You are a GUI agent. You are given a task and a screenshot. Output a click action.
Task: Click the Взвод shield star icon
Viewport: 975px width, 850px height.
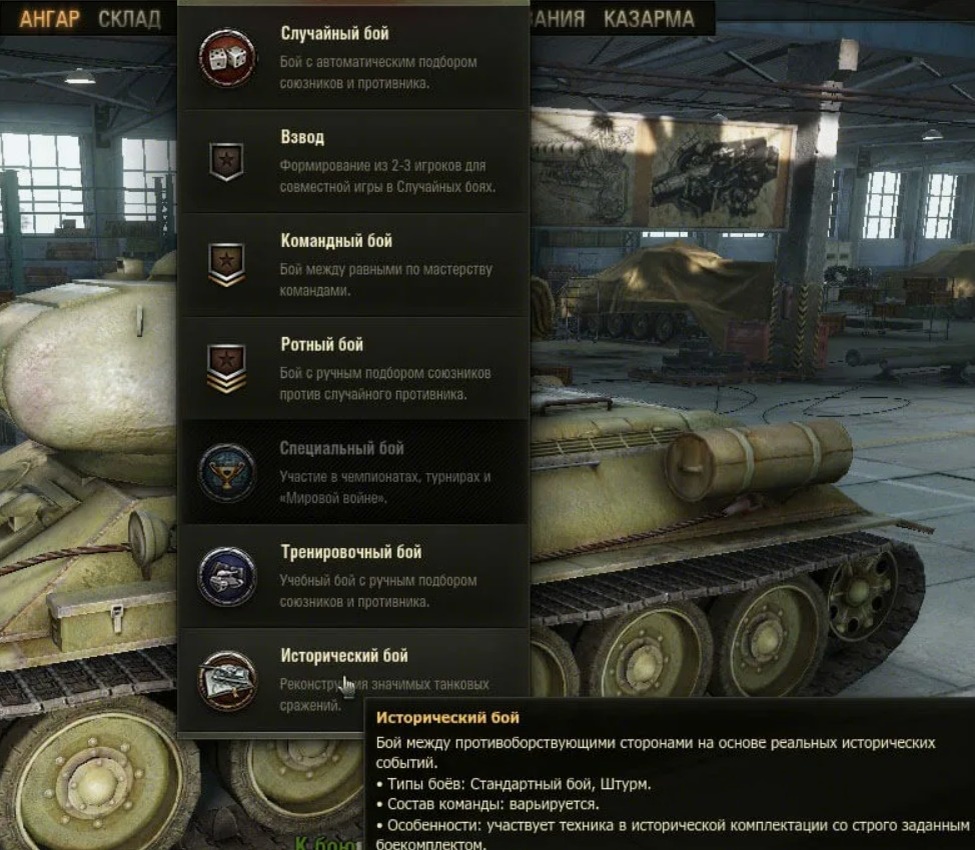(226, 161)
